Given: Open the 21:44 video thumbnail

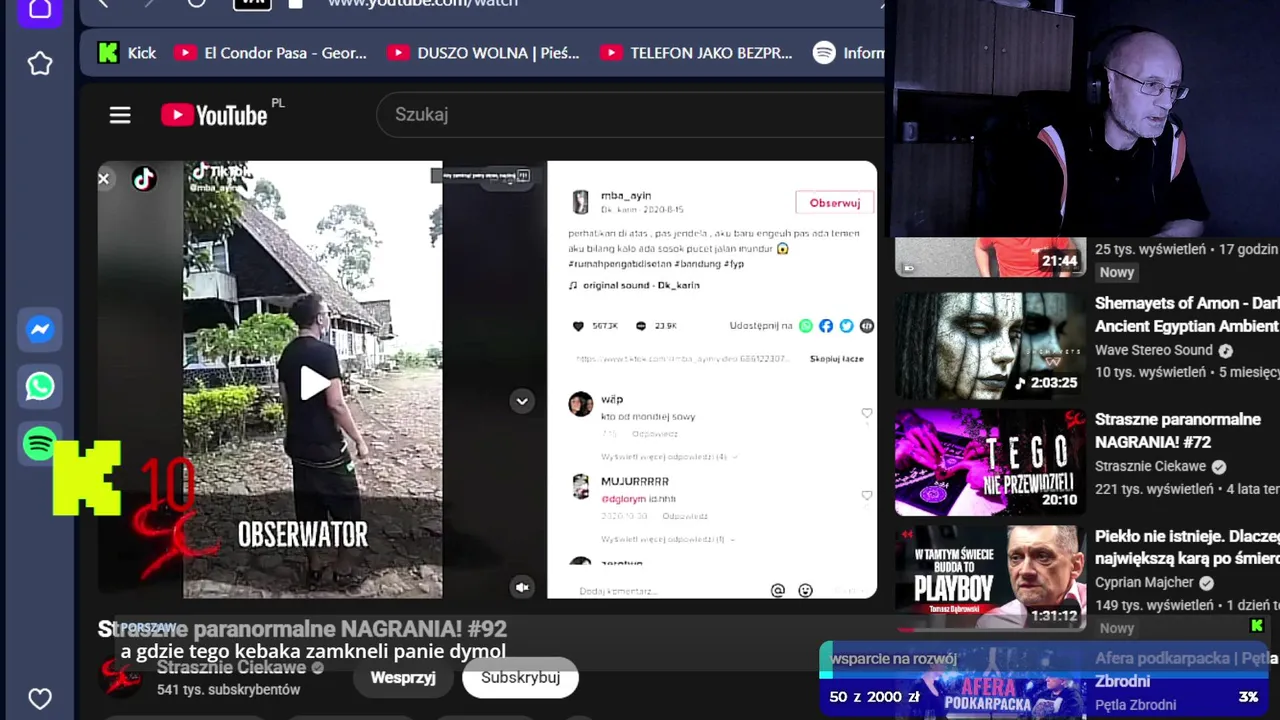Looking at the screenshot, I should coord(990,257).
